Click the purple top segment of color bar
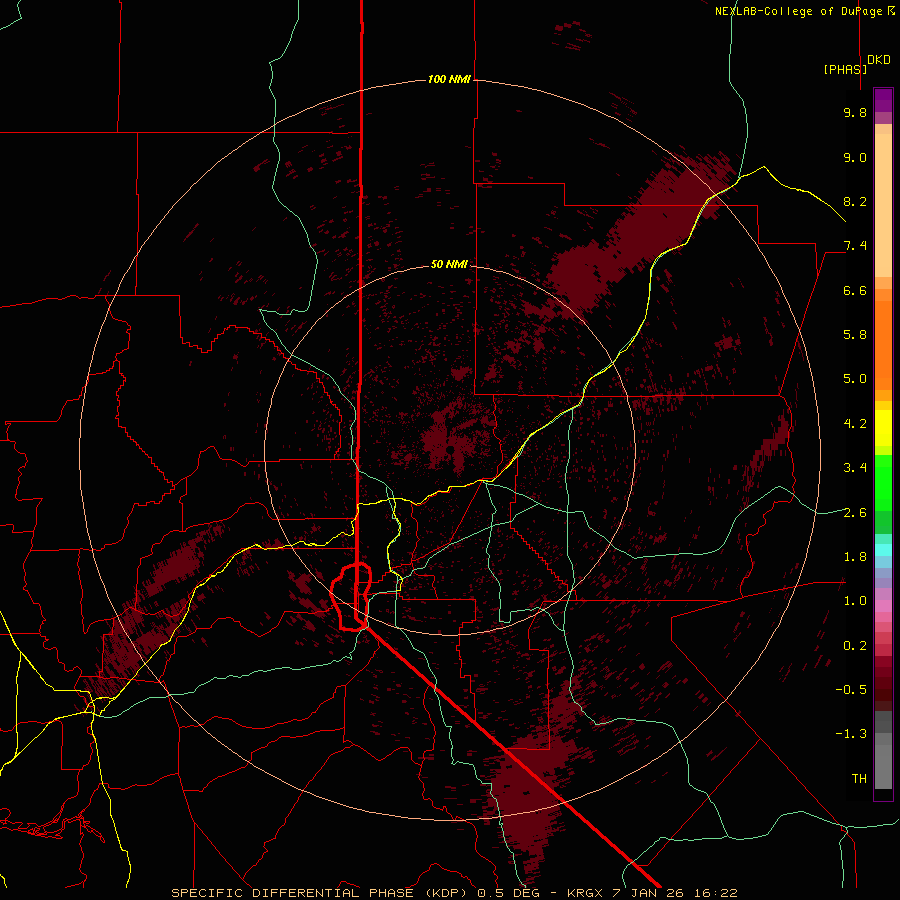This screenshot has height=900, width=900. coord(883,100)
